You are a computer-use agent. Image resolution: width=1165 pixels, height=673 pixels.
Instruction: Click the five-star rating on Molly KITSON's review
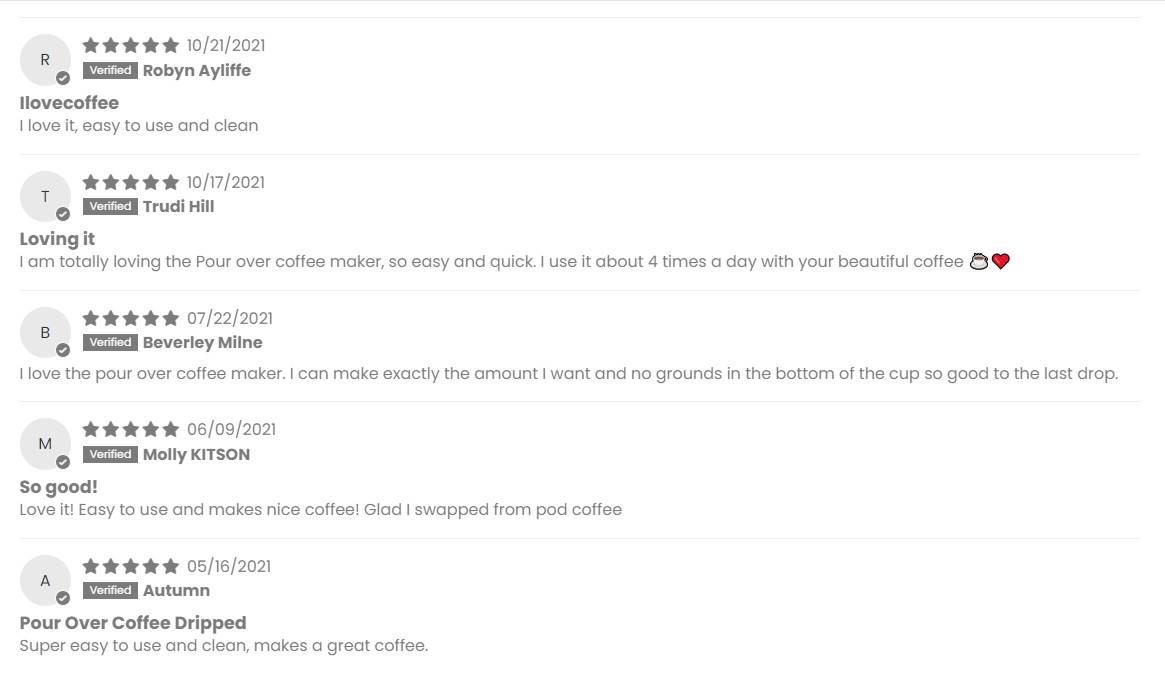point(131,429)
